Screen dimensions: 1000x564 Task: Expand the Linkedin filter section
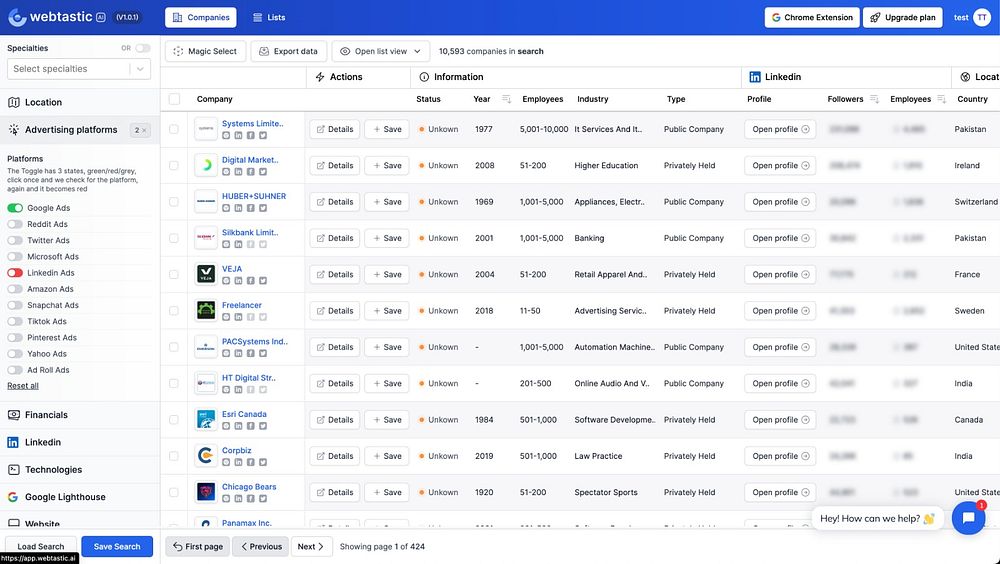[x=80, y=442]
